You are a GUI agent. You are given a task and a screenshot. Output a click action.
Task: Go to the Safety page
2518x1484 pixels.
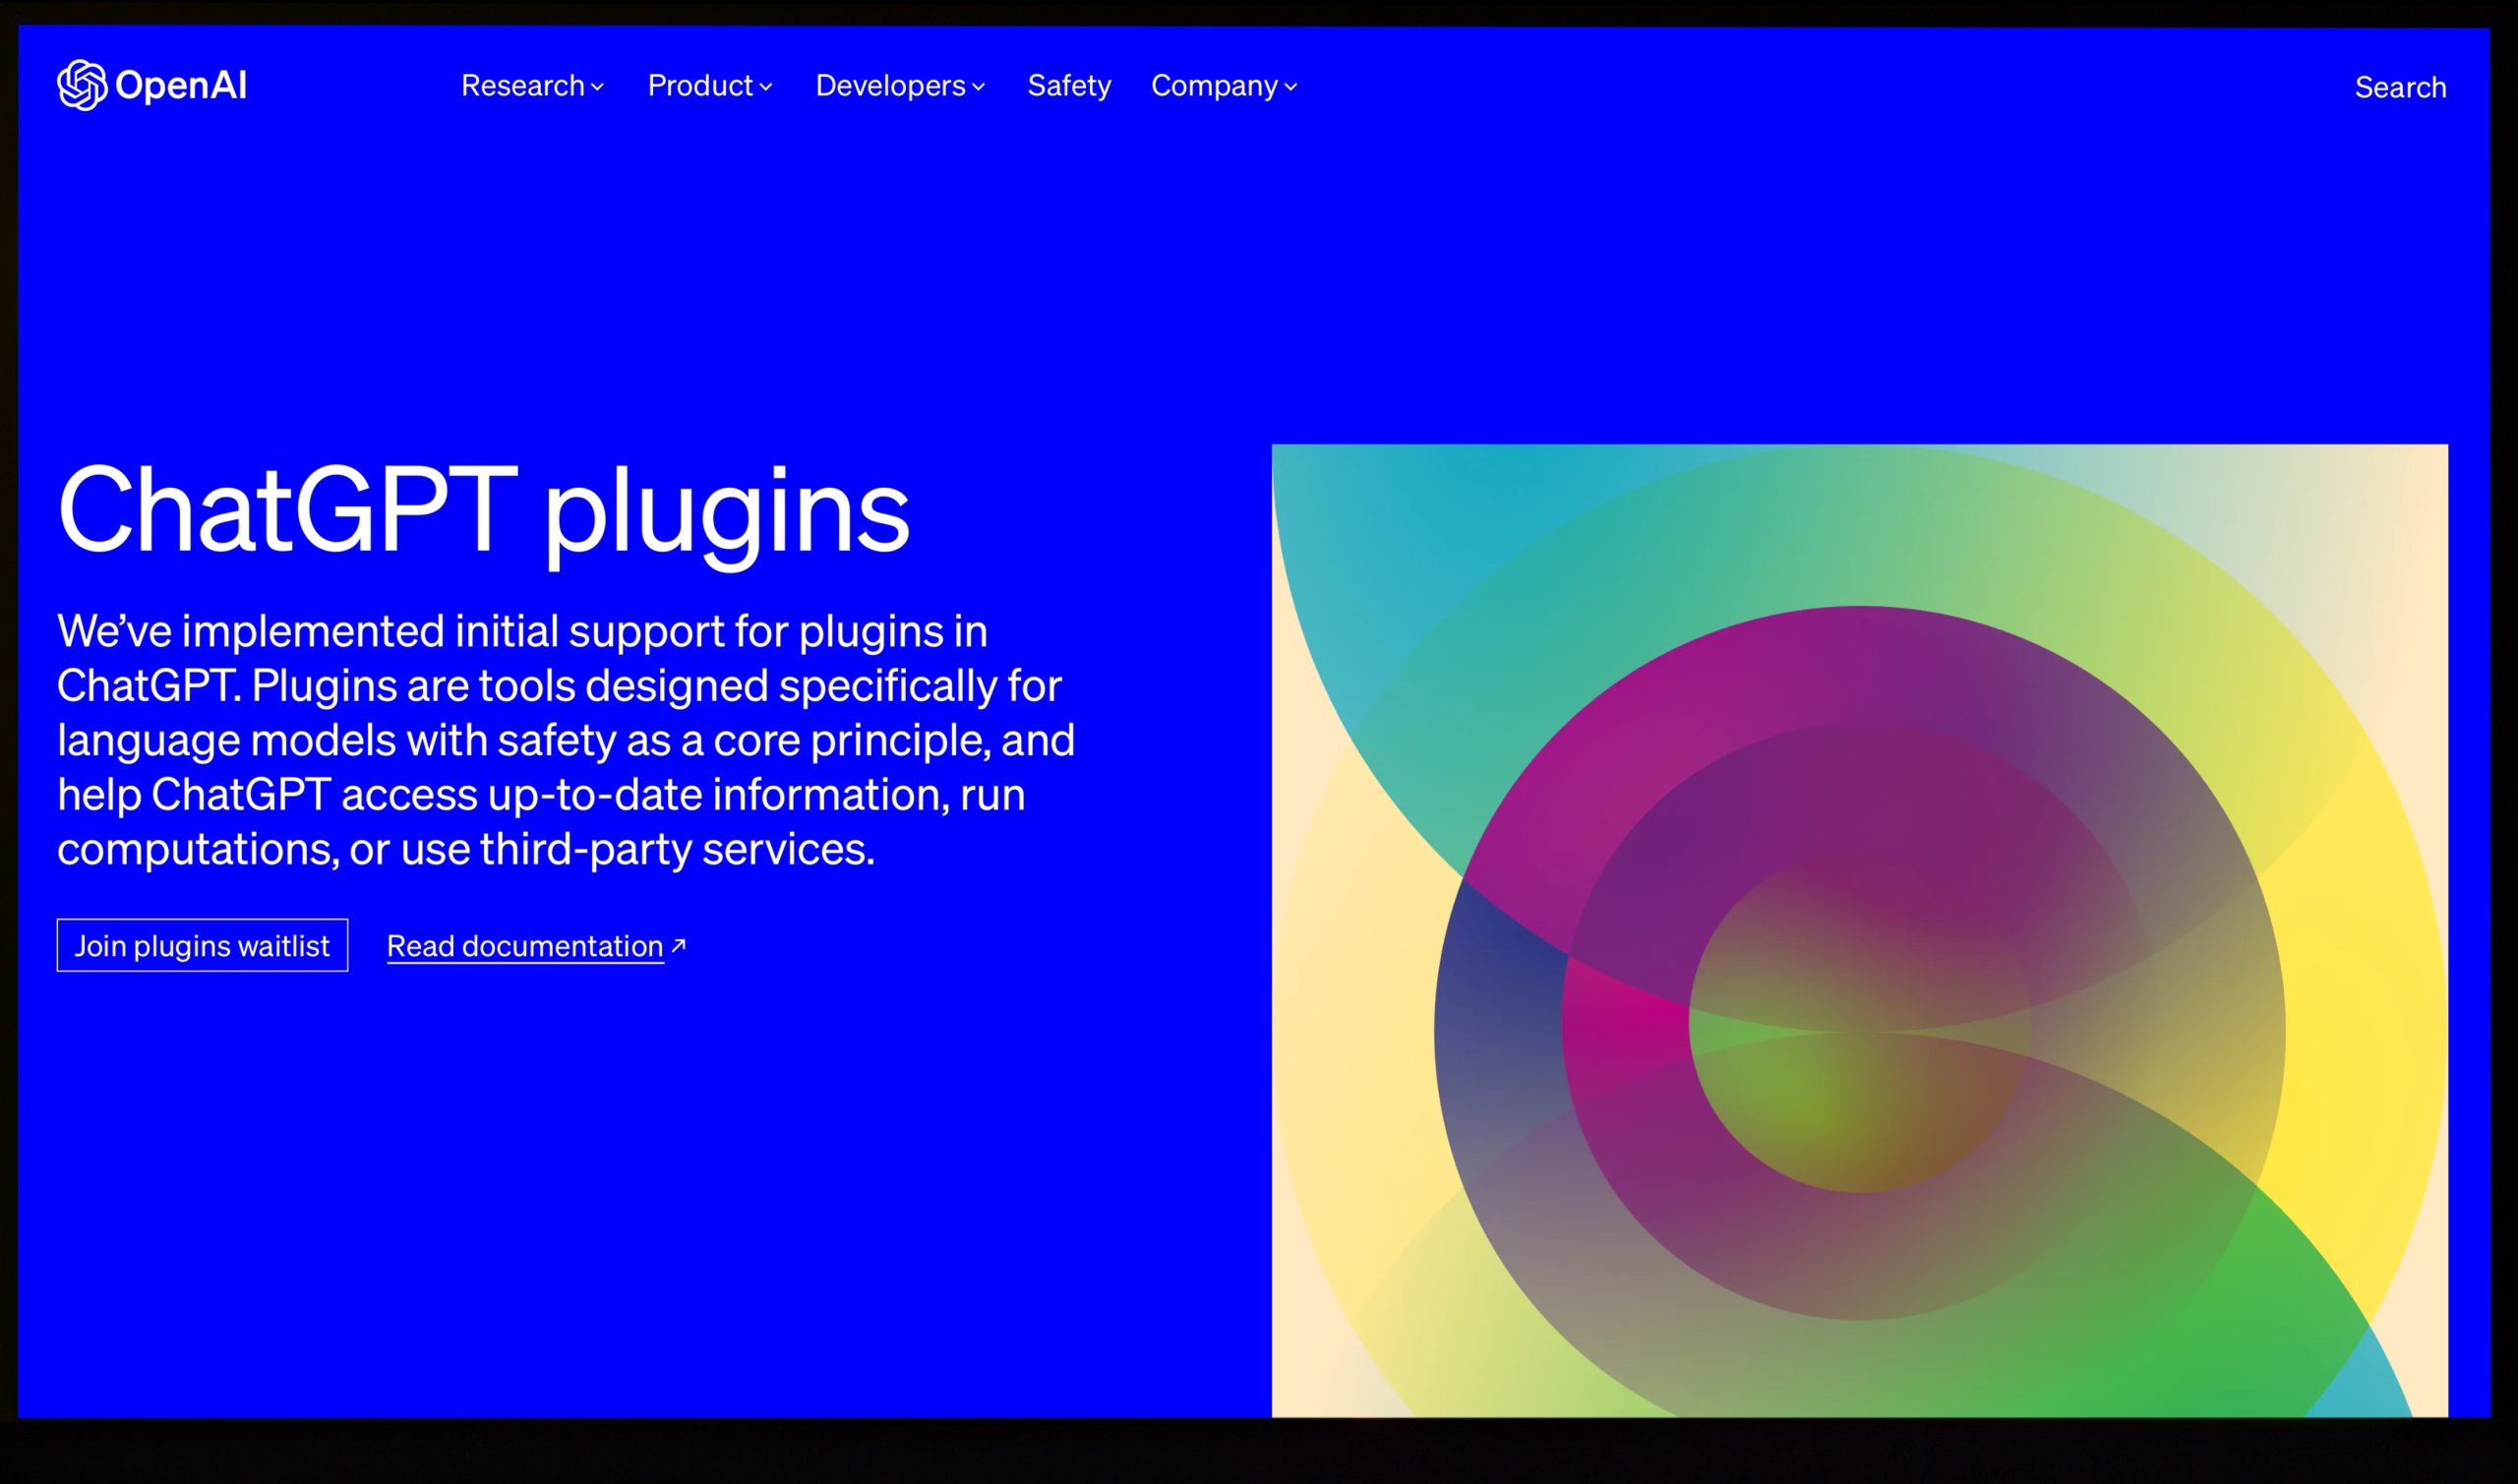coord(1069,86)
